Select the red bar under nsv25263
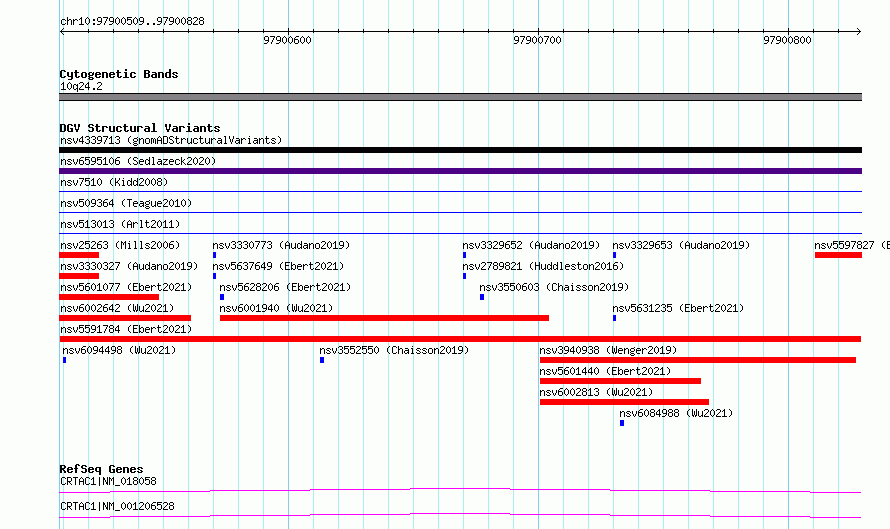 (79, 255)
